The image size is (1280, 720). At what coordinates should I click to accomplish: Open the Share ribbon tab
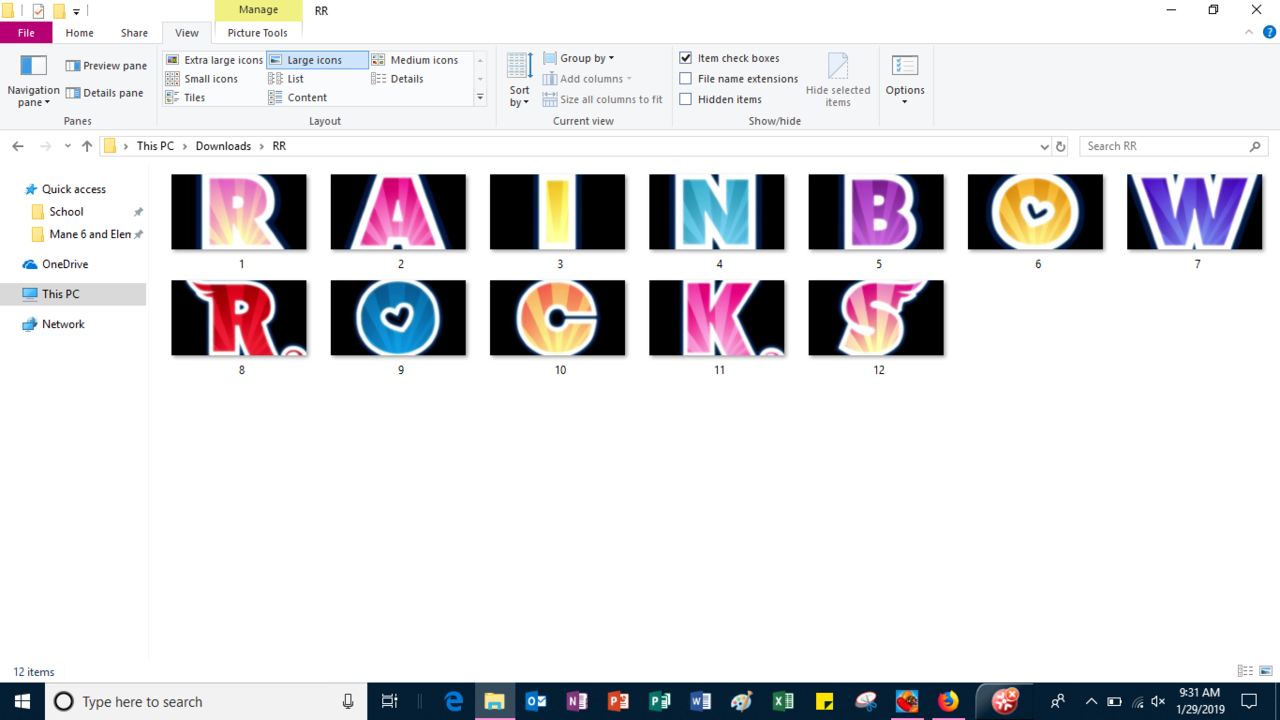click(x=134, y=33)
